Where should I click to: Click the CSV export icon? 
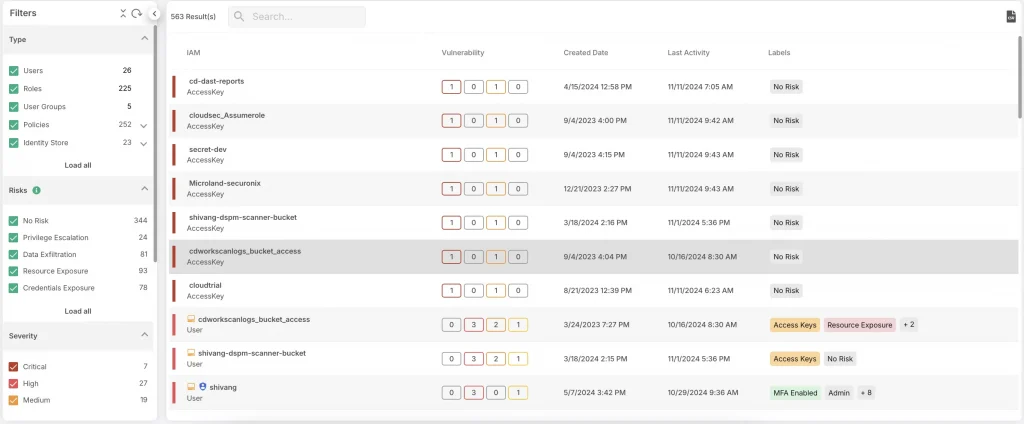[1010, 17]
